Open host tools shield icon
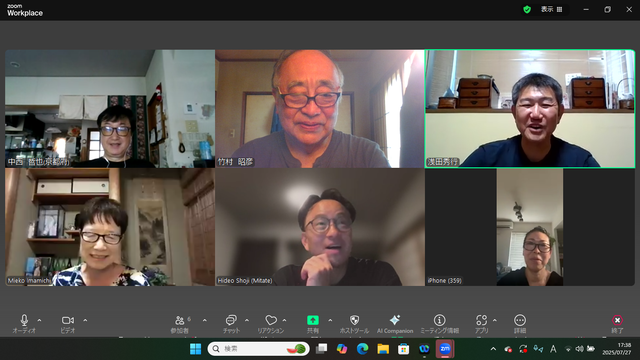The image size is (640, 360). point(354,320)
